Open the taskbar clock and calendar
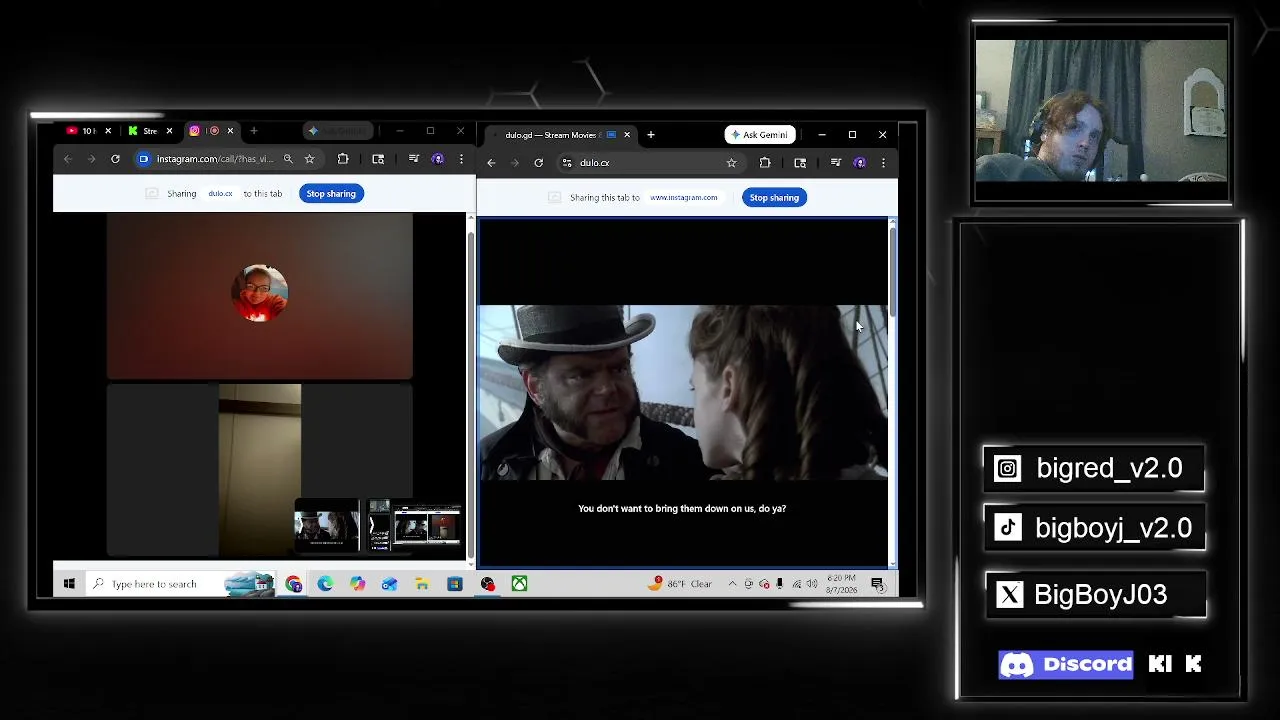Viewport: 1280px width, 720px height. [841, 584]
